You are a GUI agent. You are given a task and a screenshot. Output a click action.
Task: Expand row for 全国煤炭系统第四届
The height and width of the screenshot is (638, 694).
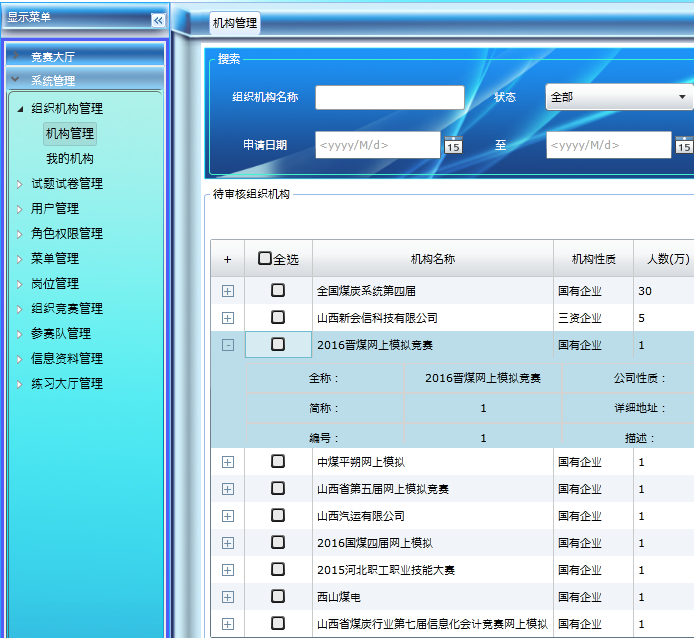pos(227,291)
